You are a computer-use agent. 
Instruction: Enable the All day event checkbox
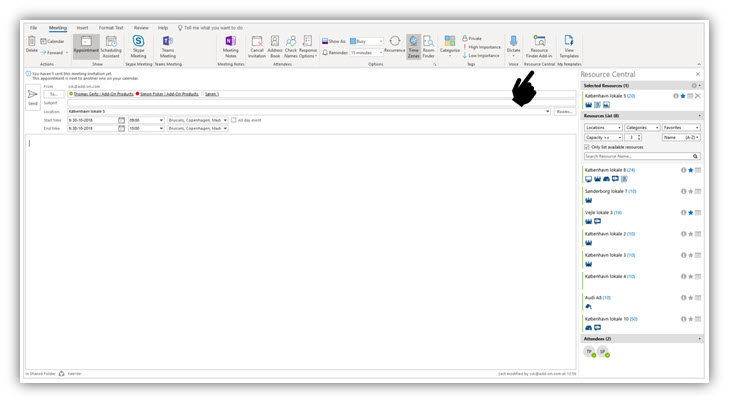click(234, 120)
